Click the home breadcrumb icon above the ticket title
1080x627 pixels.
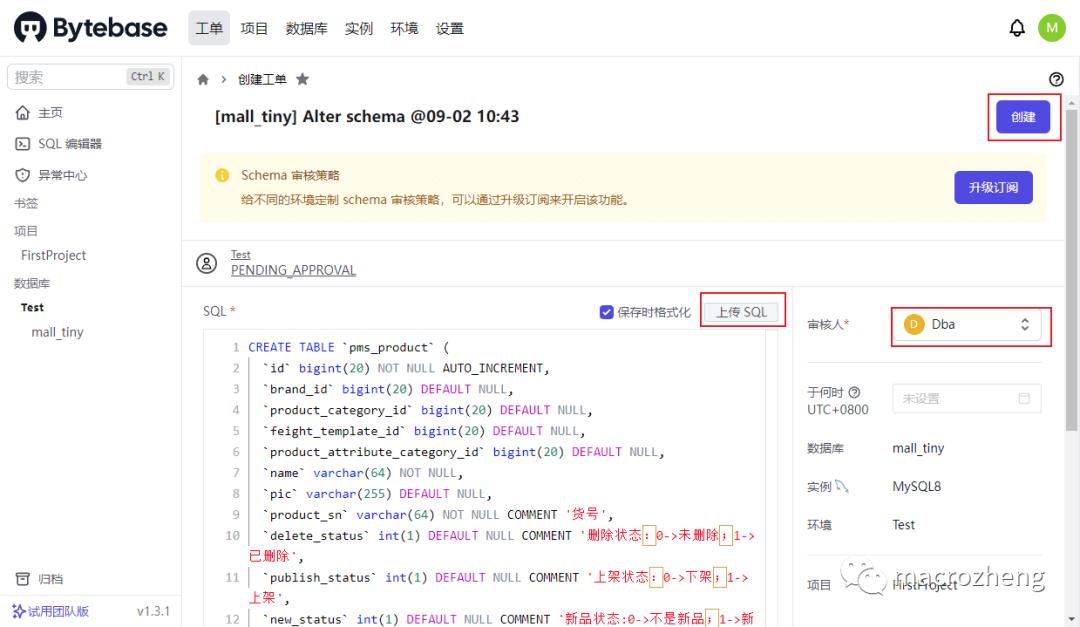[201, 79]
